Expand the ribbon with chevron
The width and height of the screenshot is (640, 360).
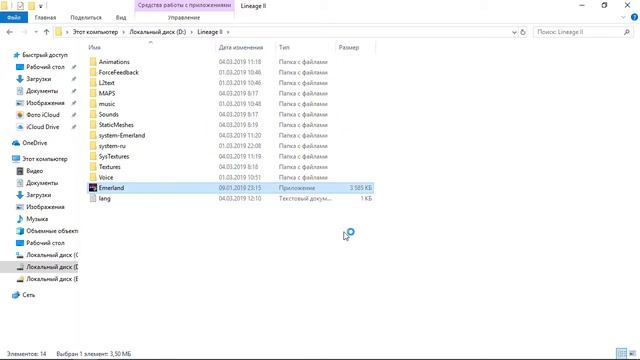[623, 17]
